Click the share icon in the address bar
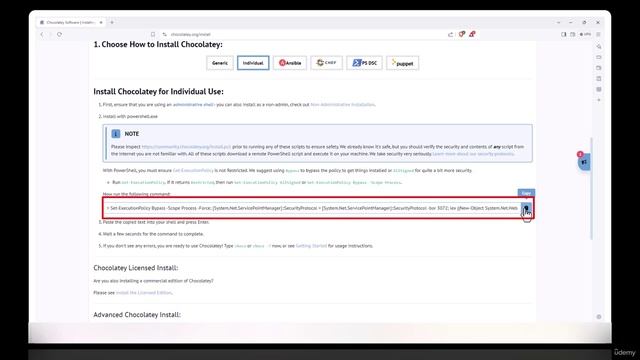Screen dimensions: 640x360 point(451,34)
